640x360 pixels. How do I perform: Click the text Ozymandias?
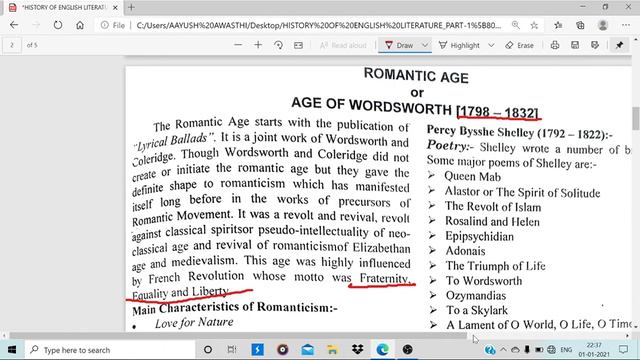[x=476, y=296]
